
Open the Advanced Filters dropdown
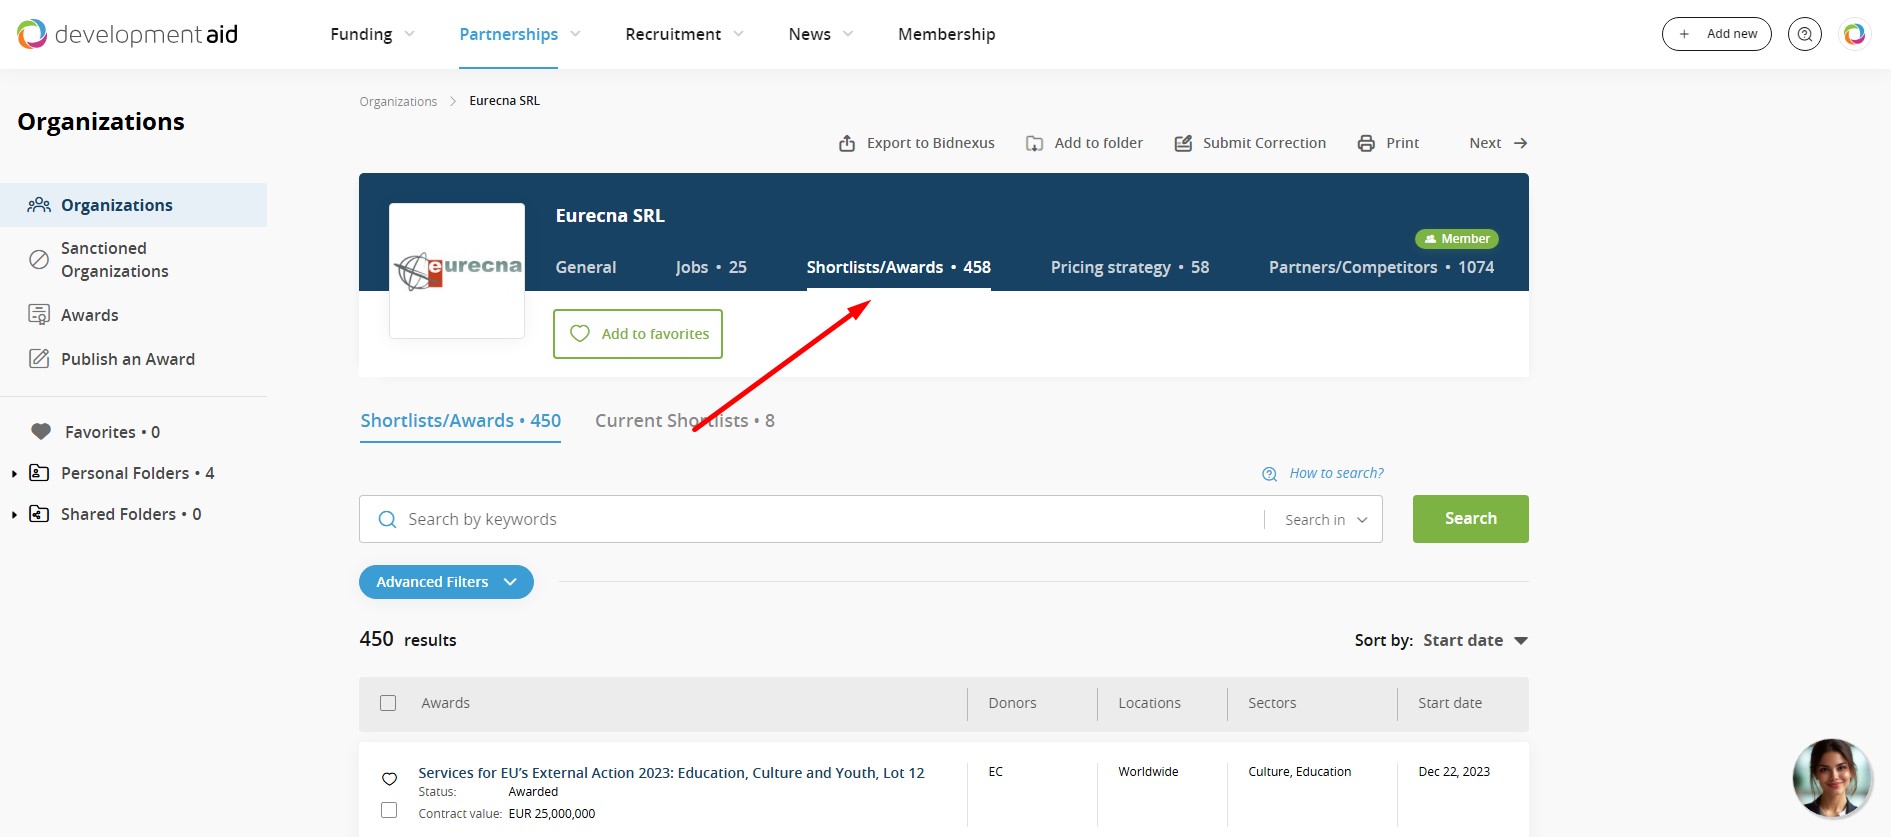click(446, 582)
